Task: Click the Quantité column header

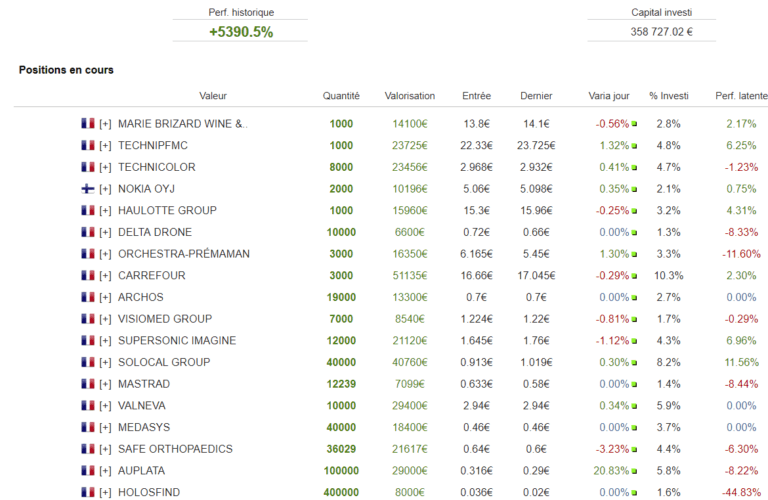Action: pos(341,96)
